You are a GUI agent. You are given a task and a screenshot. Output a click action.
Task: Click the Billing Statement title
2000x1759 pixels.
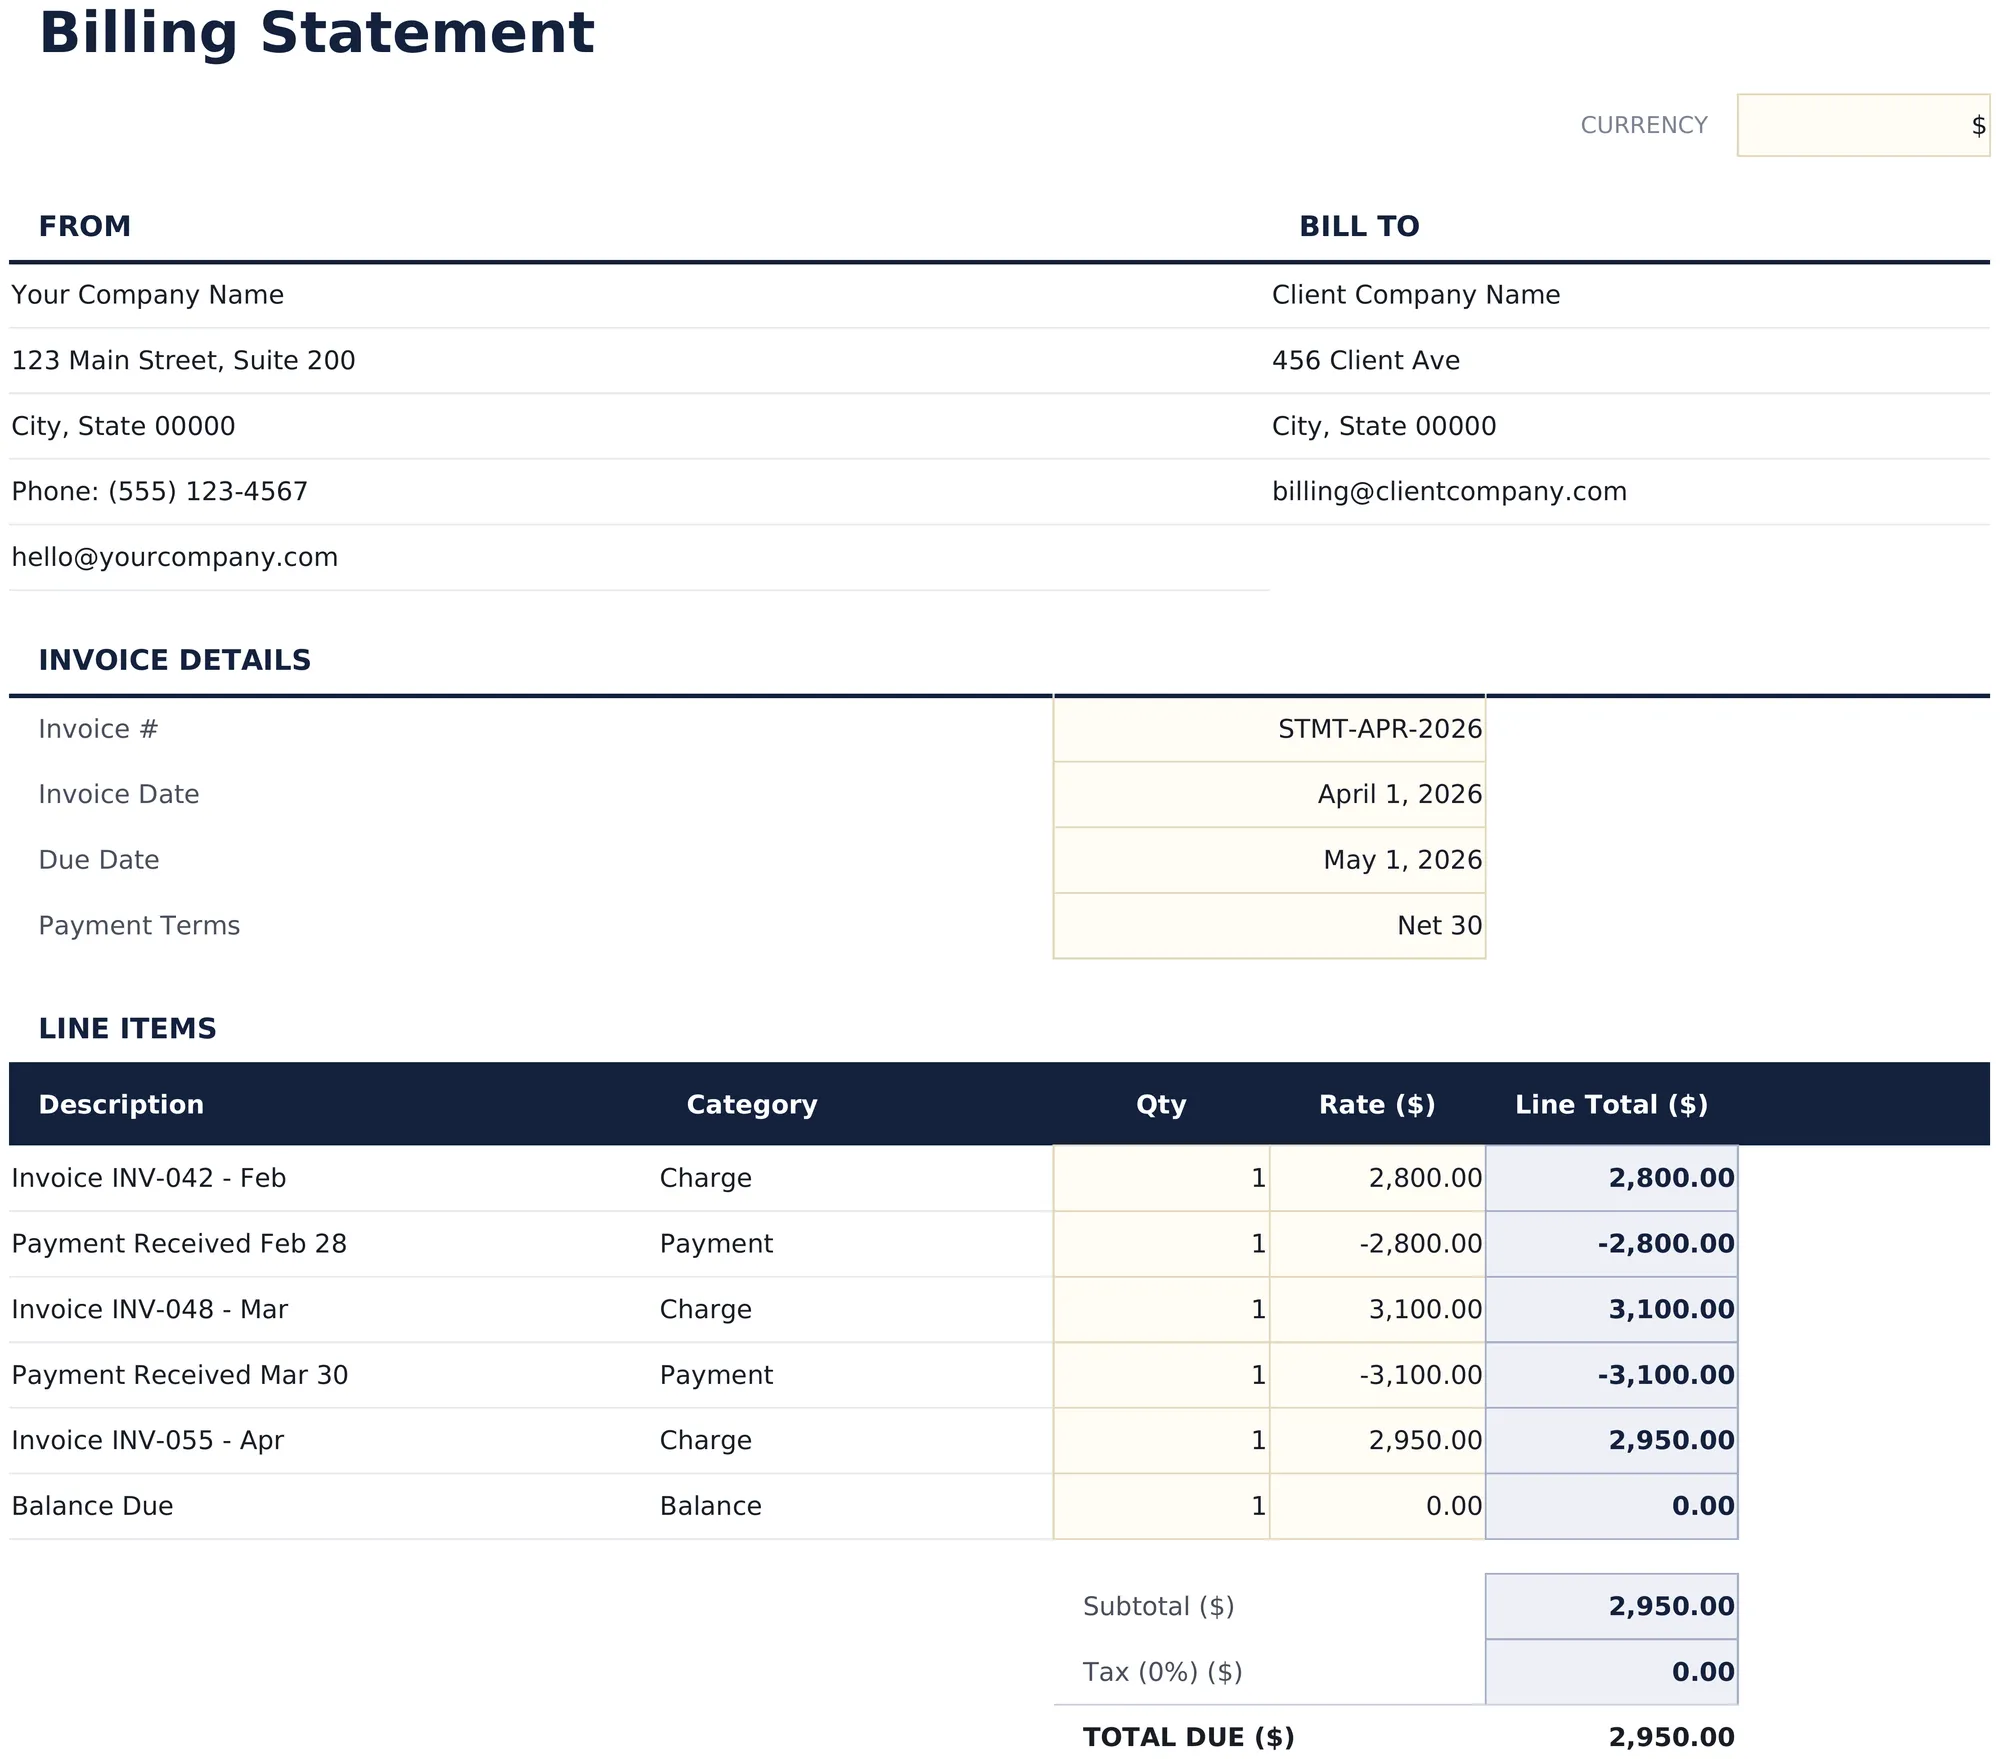tap(316, 33)
